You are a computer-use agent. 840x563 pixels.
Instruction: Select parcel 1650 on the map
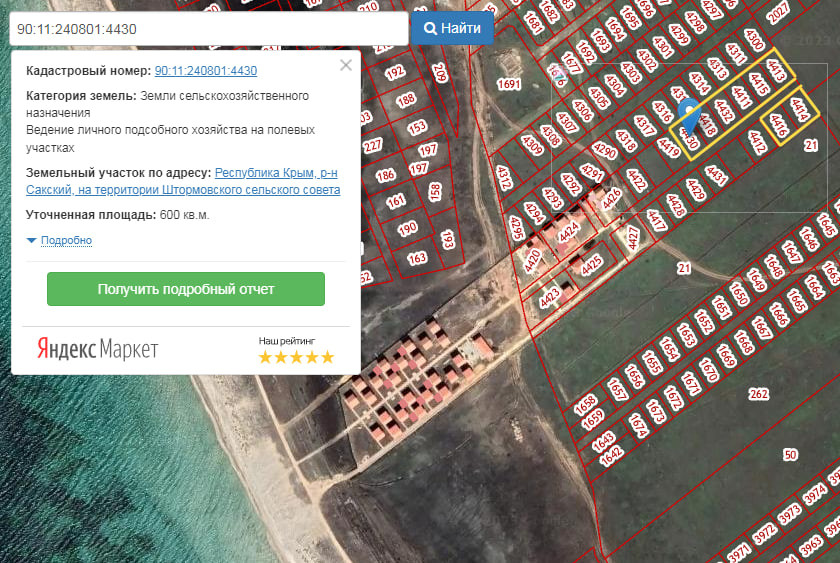tap(739, 294)
